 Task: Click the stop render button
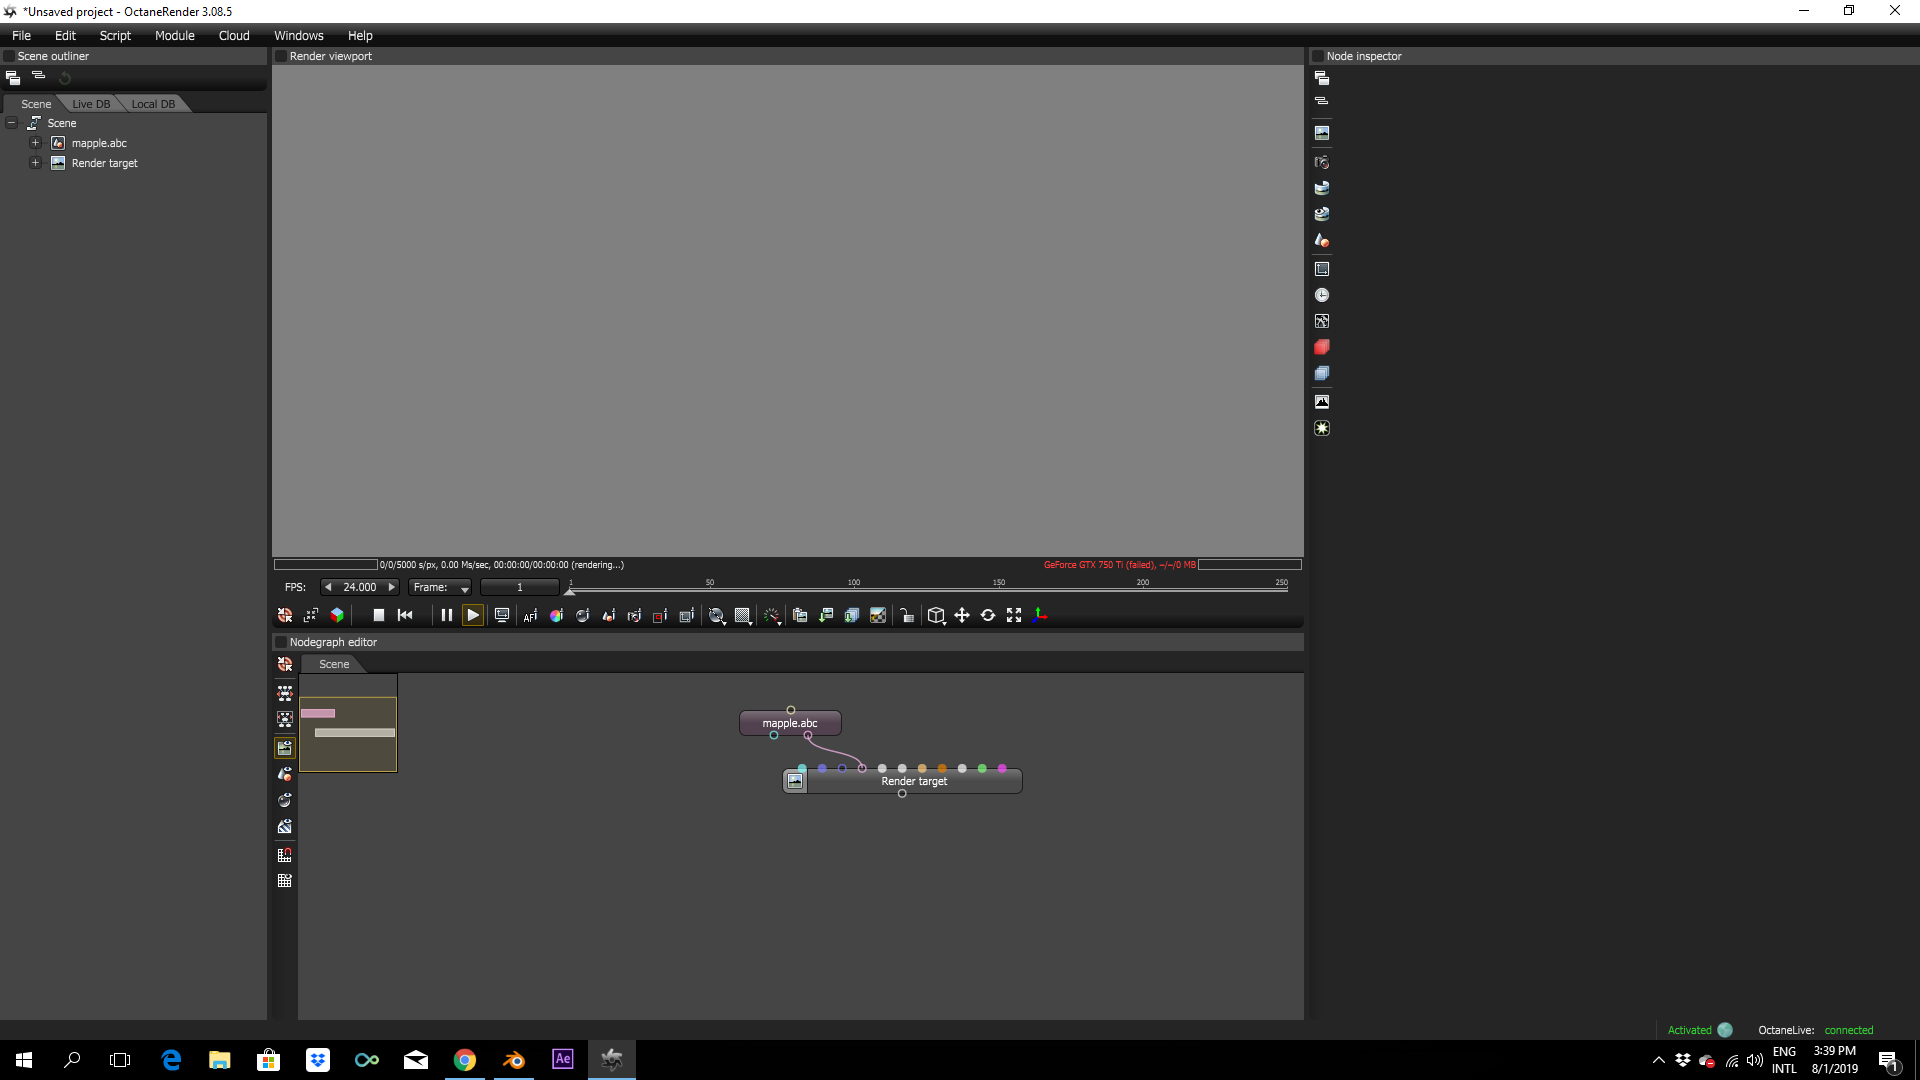pos(378,615)
